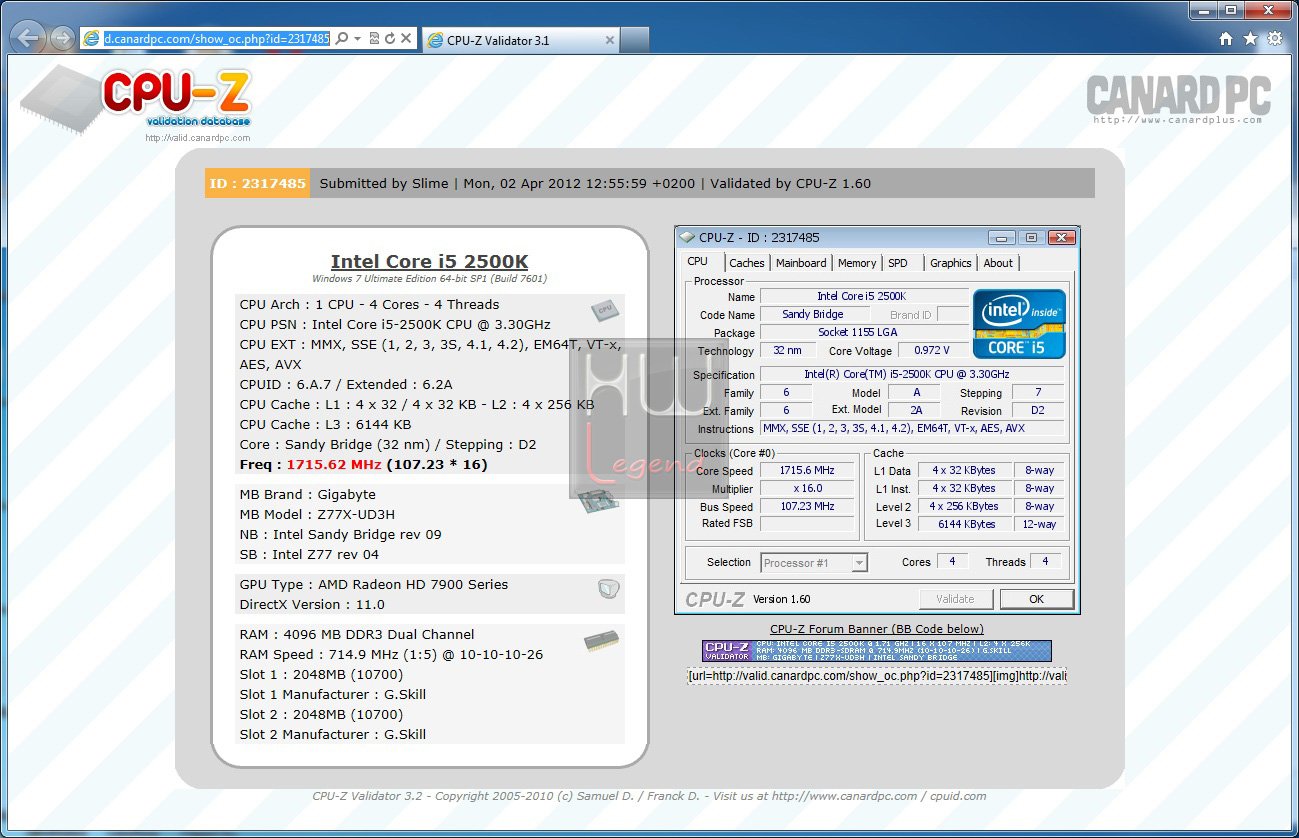Stop loading with the X icon in address bar

(x=406, y=38)
